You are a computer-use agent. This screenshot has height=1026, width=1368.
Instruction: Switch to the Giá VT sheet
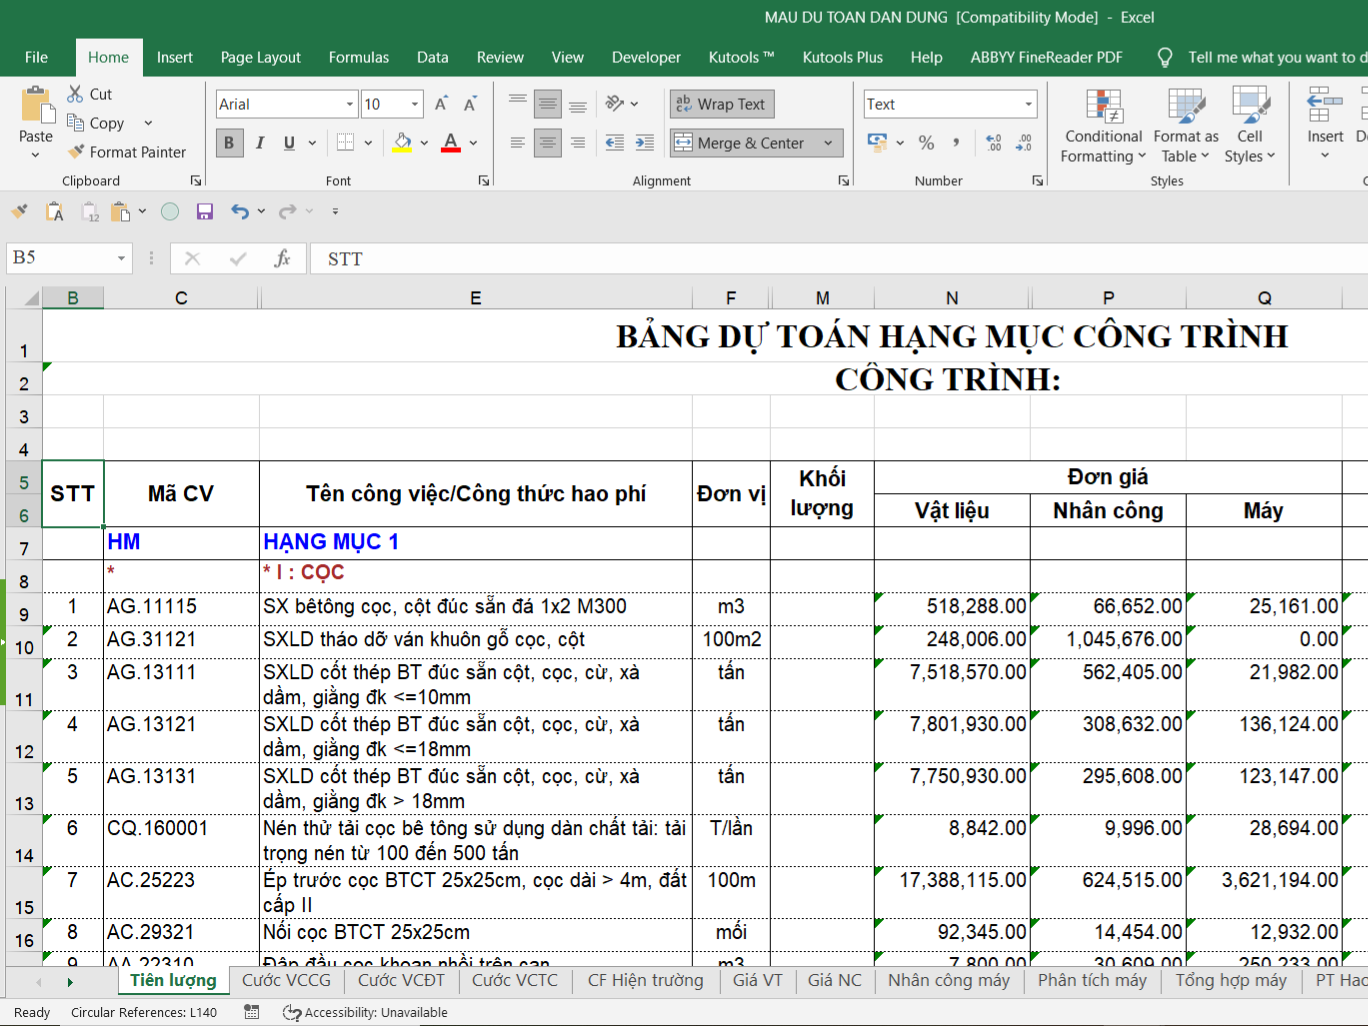pos(757,981)
